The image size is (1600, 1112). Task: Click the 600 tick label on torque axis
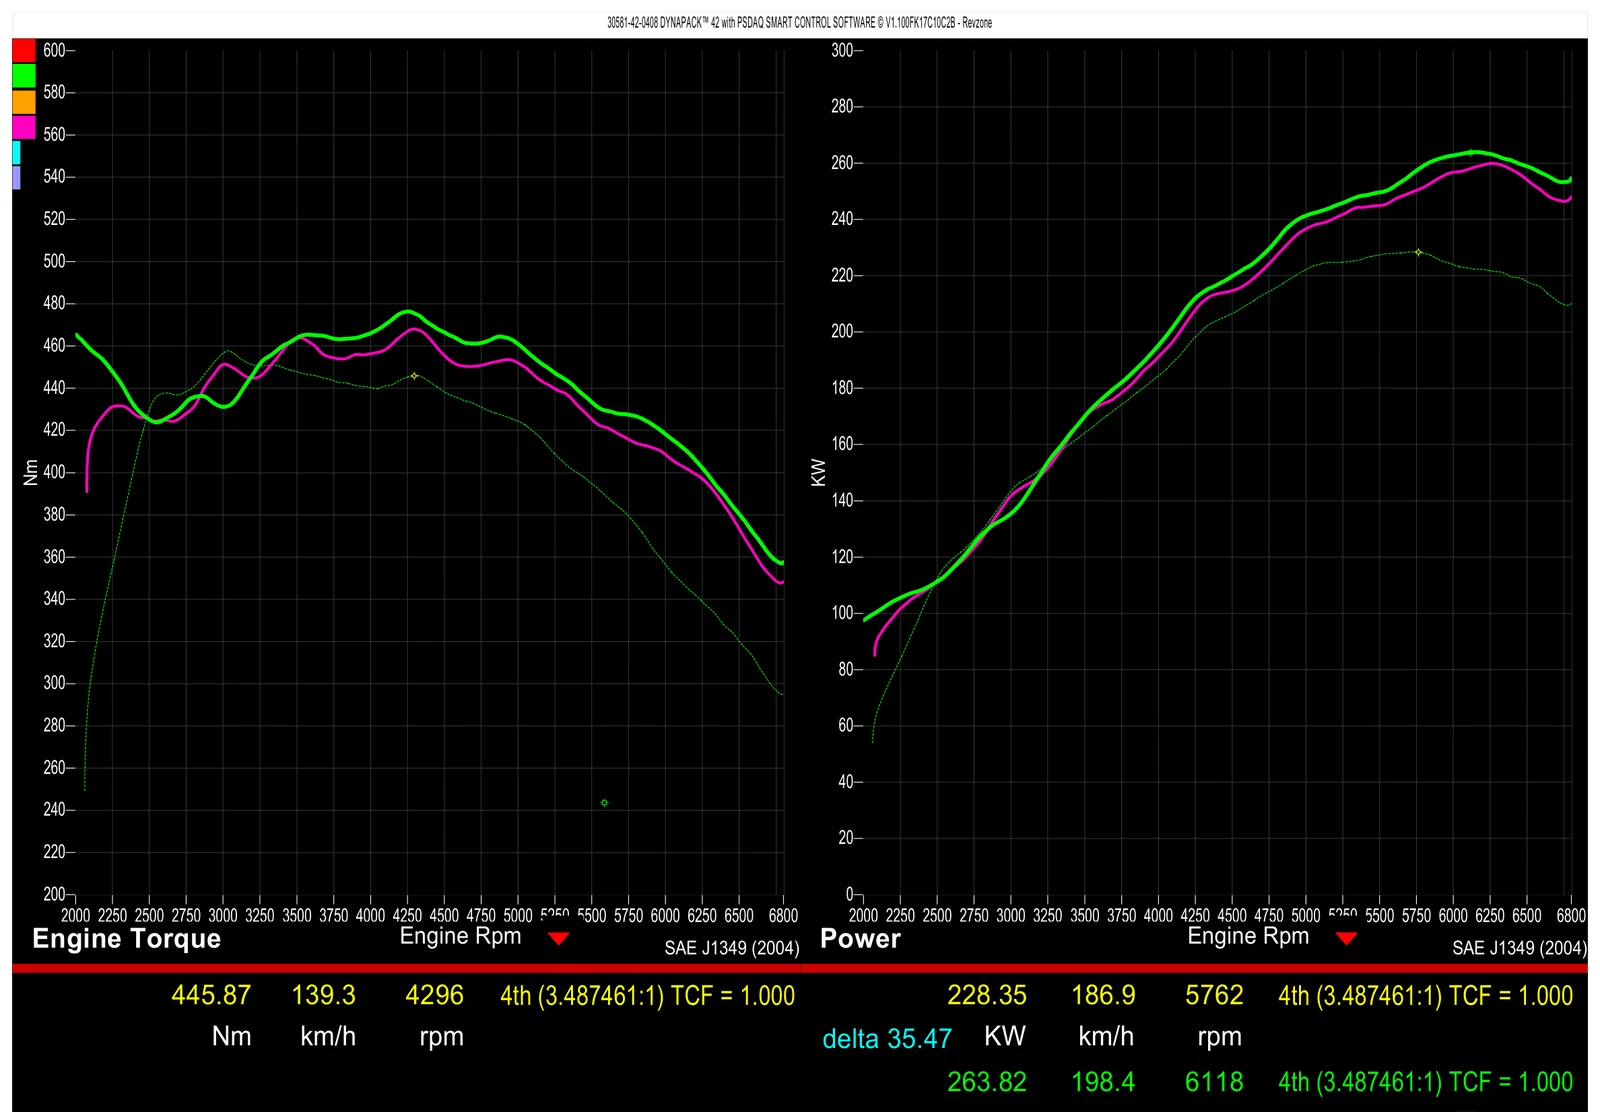point(54,50)
